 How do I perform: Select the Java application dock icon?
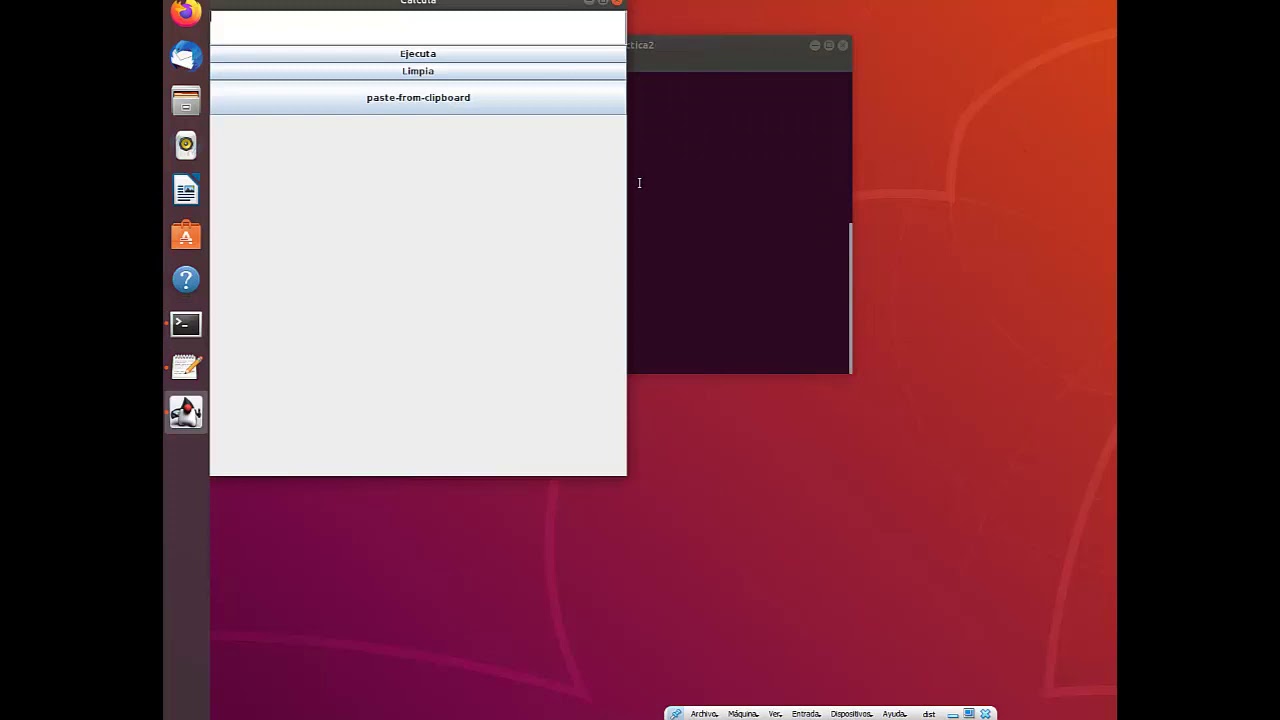point(186,412)
